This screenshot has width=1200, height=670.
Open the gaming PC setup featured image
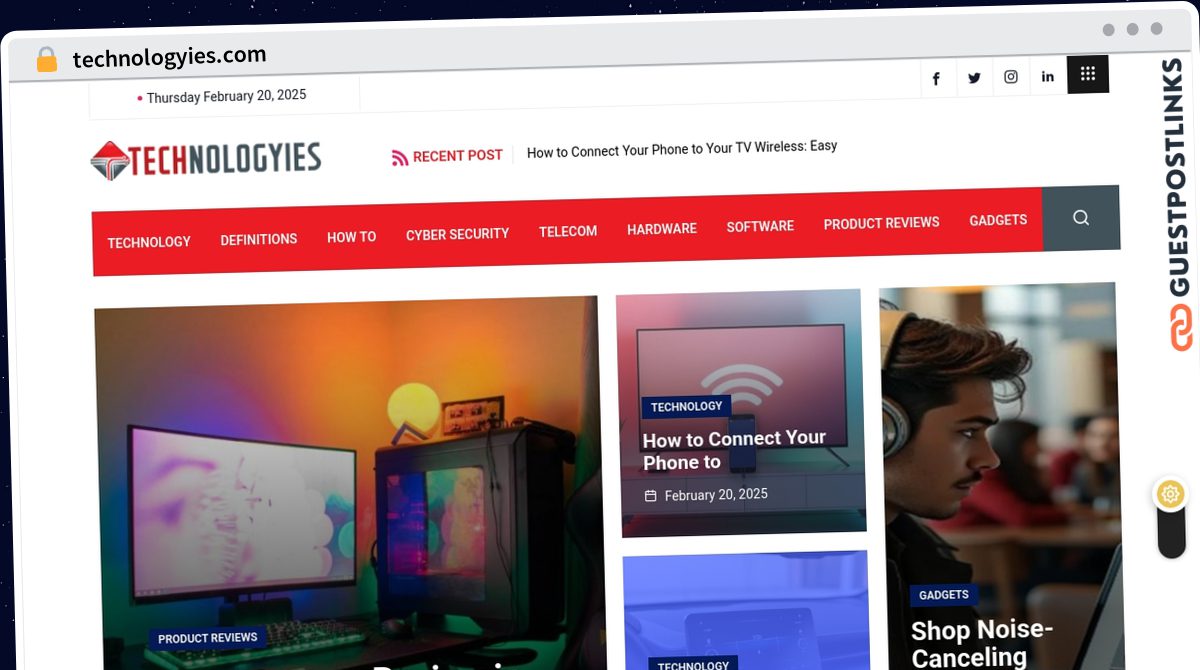pos(350,483)
